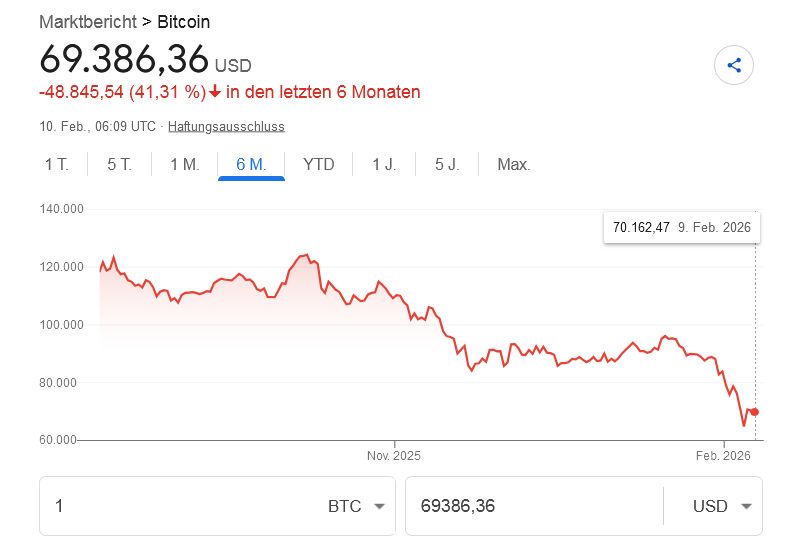Viewport: 798px width, 543px height.
Task: Click the BTC amount input field
Action: pos(180,506)
